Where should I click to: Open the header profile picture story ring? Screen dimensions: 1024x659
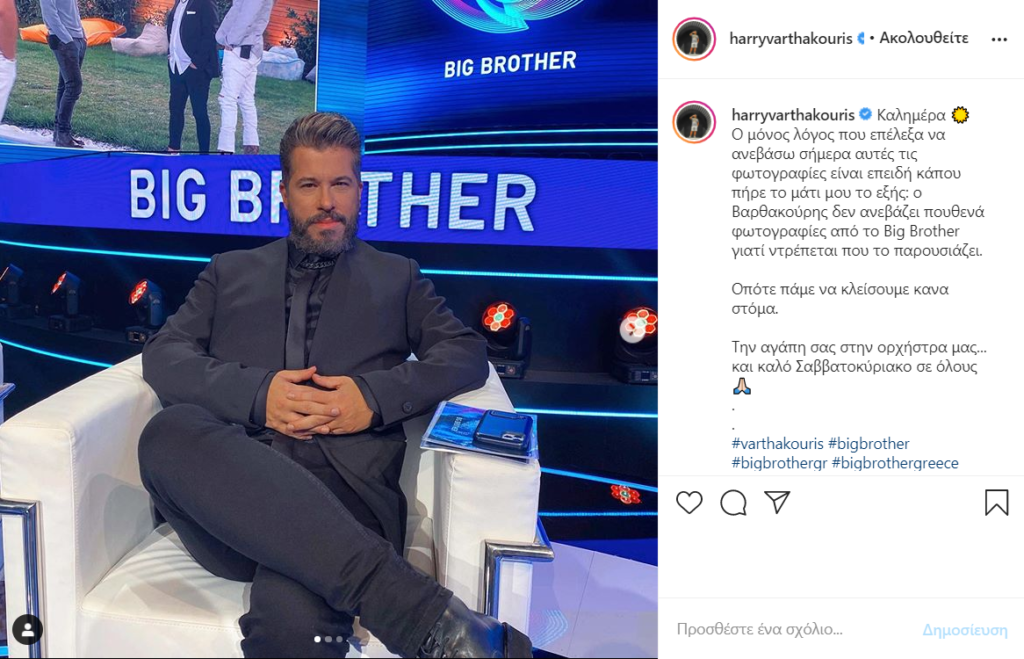[694, 39]
